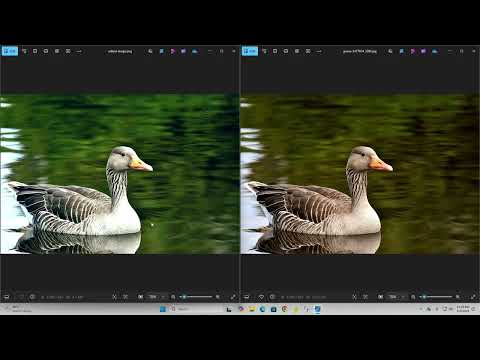The height and width of the screenshot is (360, 480).
Task: Click the pink app shortcut icon in left Photos window
Action: coord(173,51)
